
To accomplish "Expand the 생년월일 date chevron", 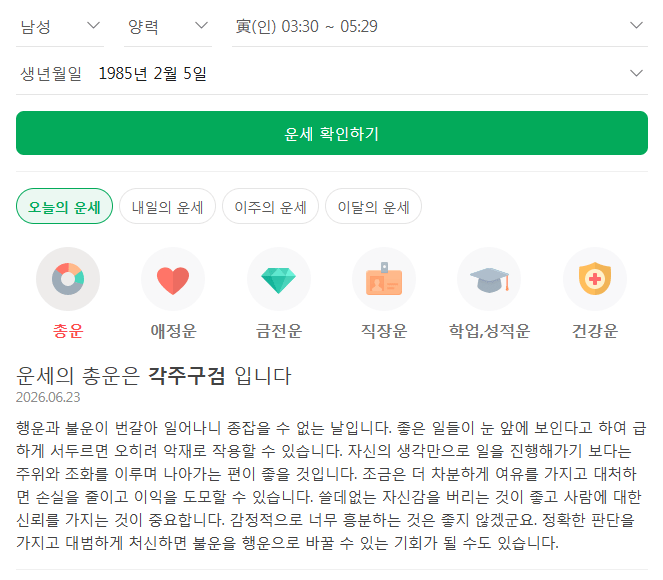I will 636,74.
